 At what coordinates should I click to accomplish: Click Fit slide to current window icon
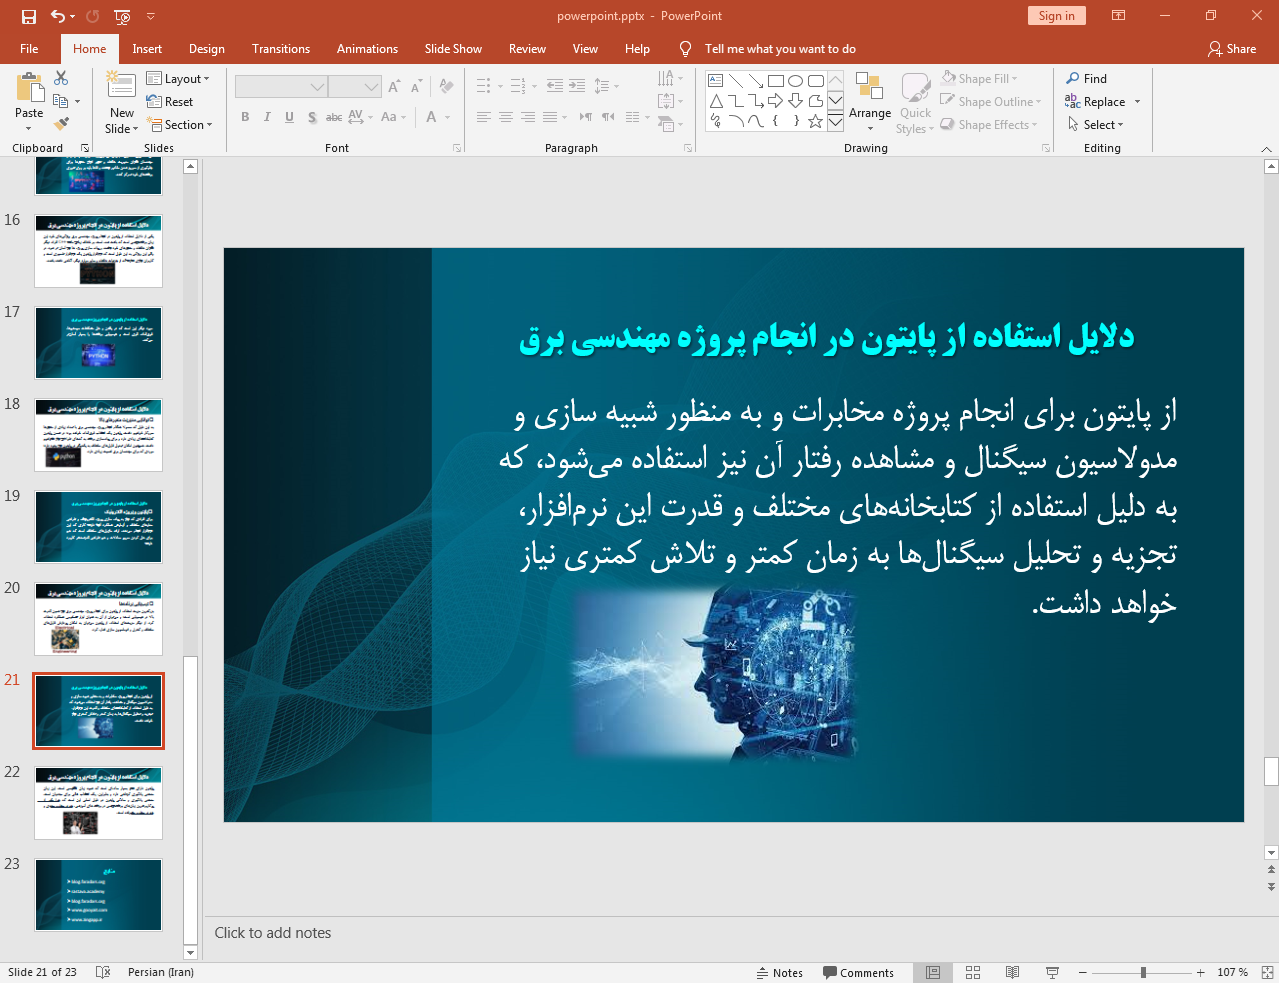[x=1267, y=972]
